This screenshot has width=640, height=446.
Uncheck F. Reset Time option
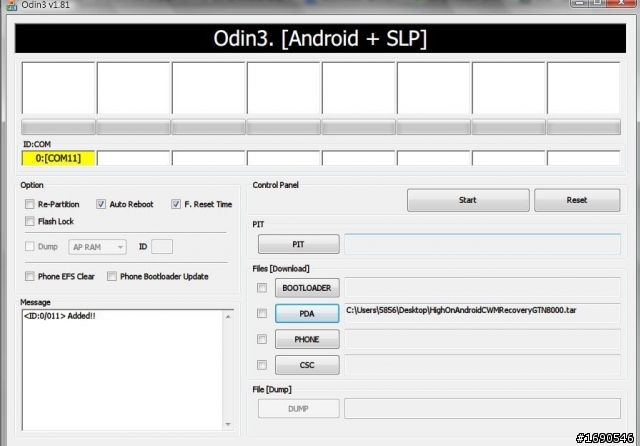[x=176, y=204]
